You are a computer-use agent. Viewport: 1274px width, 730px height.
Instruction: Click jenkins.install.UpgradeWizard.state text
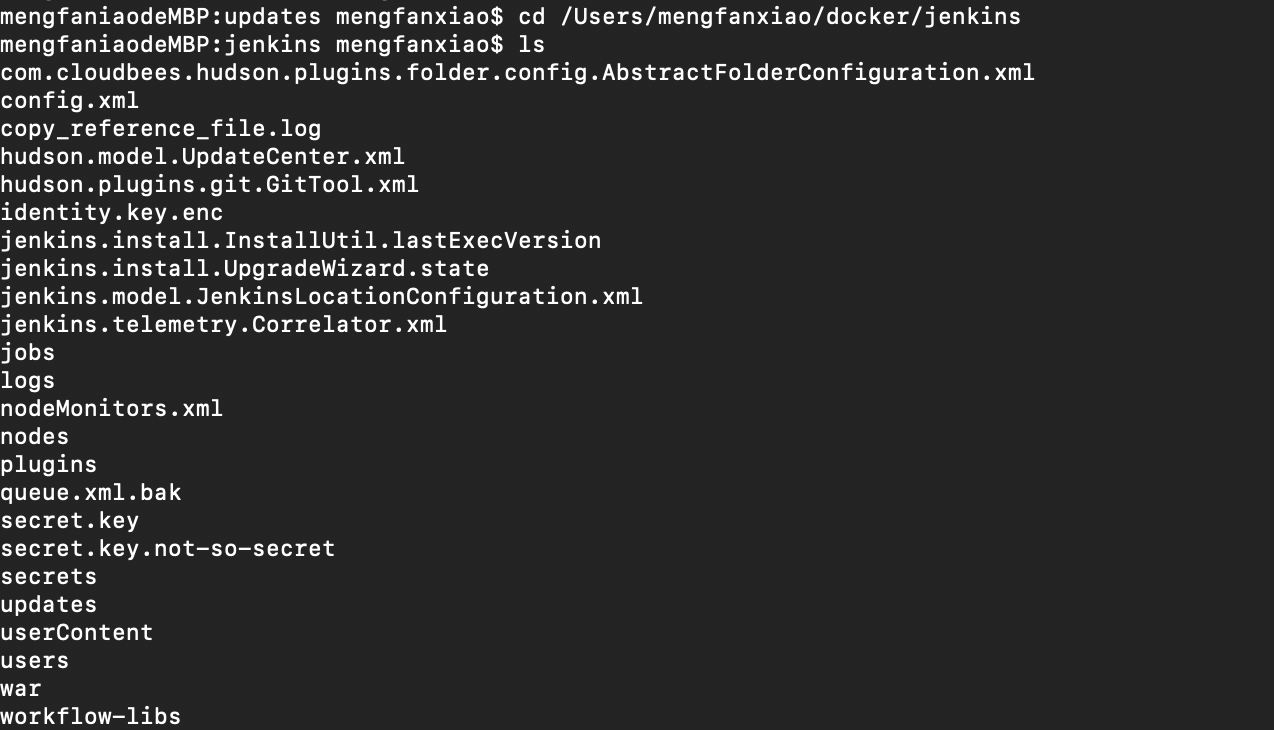pyautogui.click(x=244, y=269)
